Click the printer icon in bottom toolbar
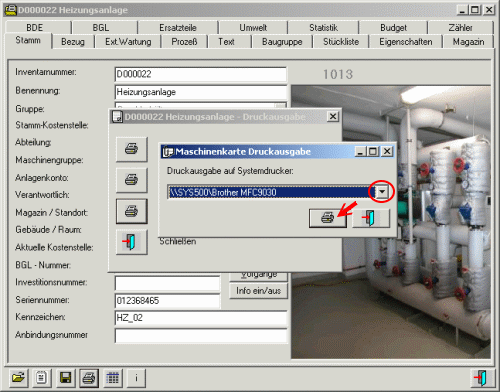 click(x=89, y=378)
